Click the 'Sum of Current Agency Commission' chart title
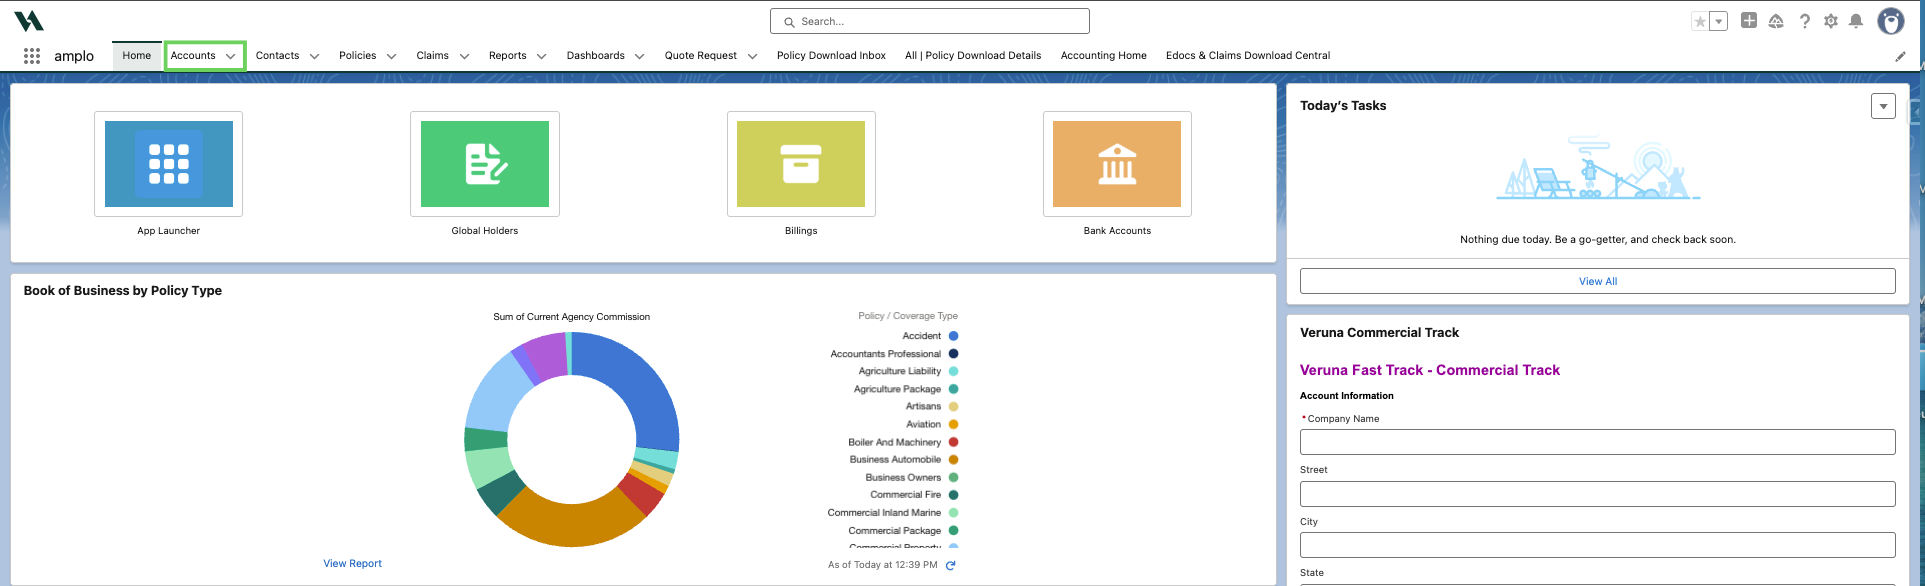1925x586 pixels. [x=571, y=317]
